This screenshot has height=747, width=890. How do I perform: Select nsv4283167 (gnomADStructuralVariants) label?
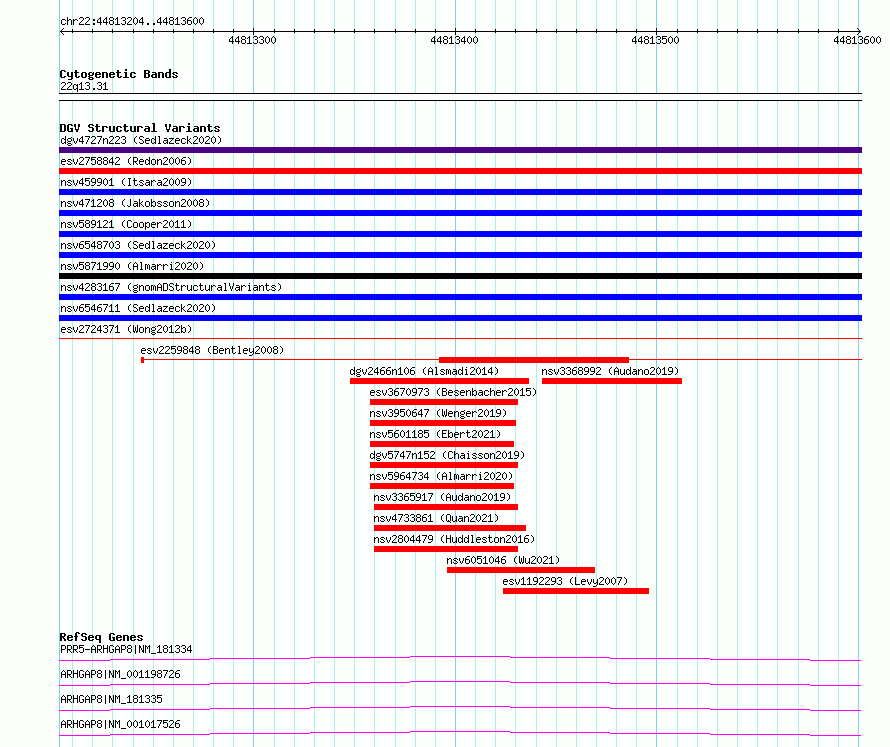point(171,287)
